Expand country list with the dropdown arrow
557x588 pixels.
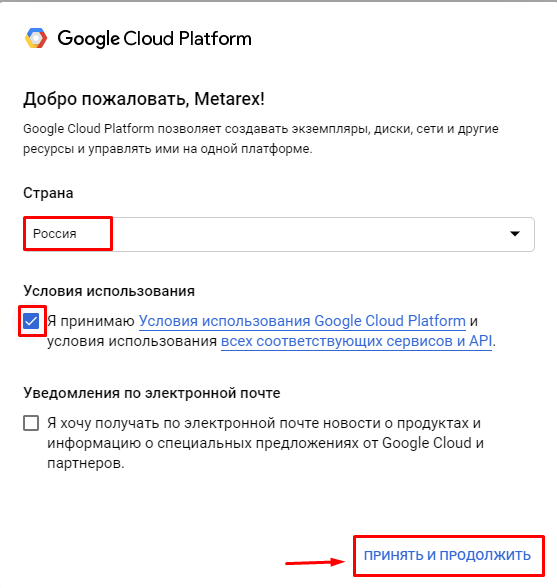[x=515, y=234]
